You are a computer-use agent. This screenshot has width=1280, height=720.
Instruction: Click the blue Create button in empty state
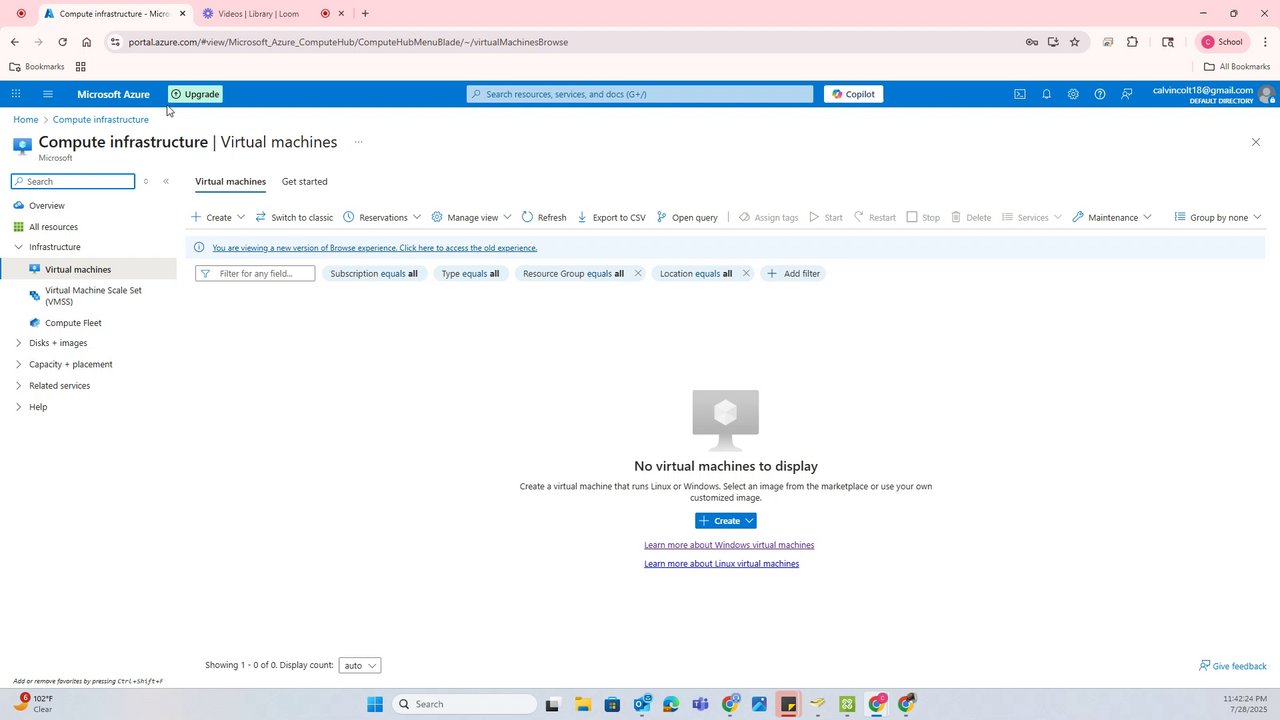(726, 521)
